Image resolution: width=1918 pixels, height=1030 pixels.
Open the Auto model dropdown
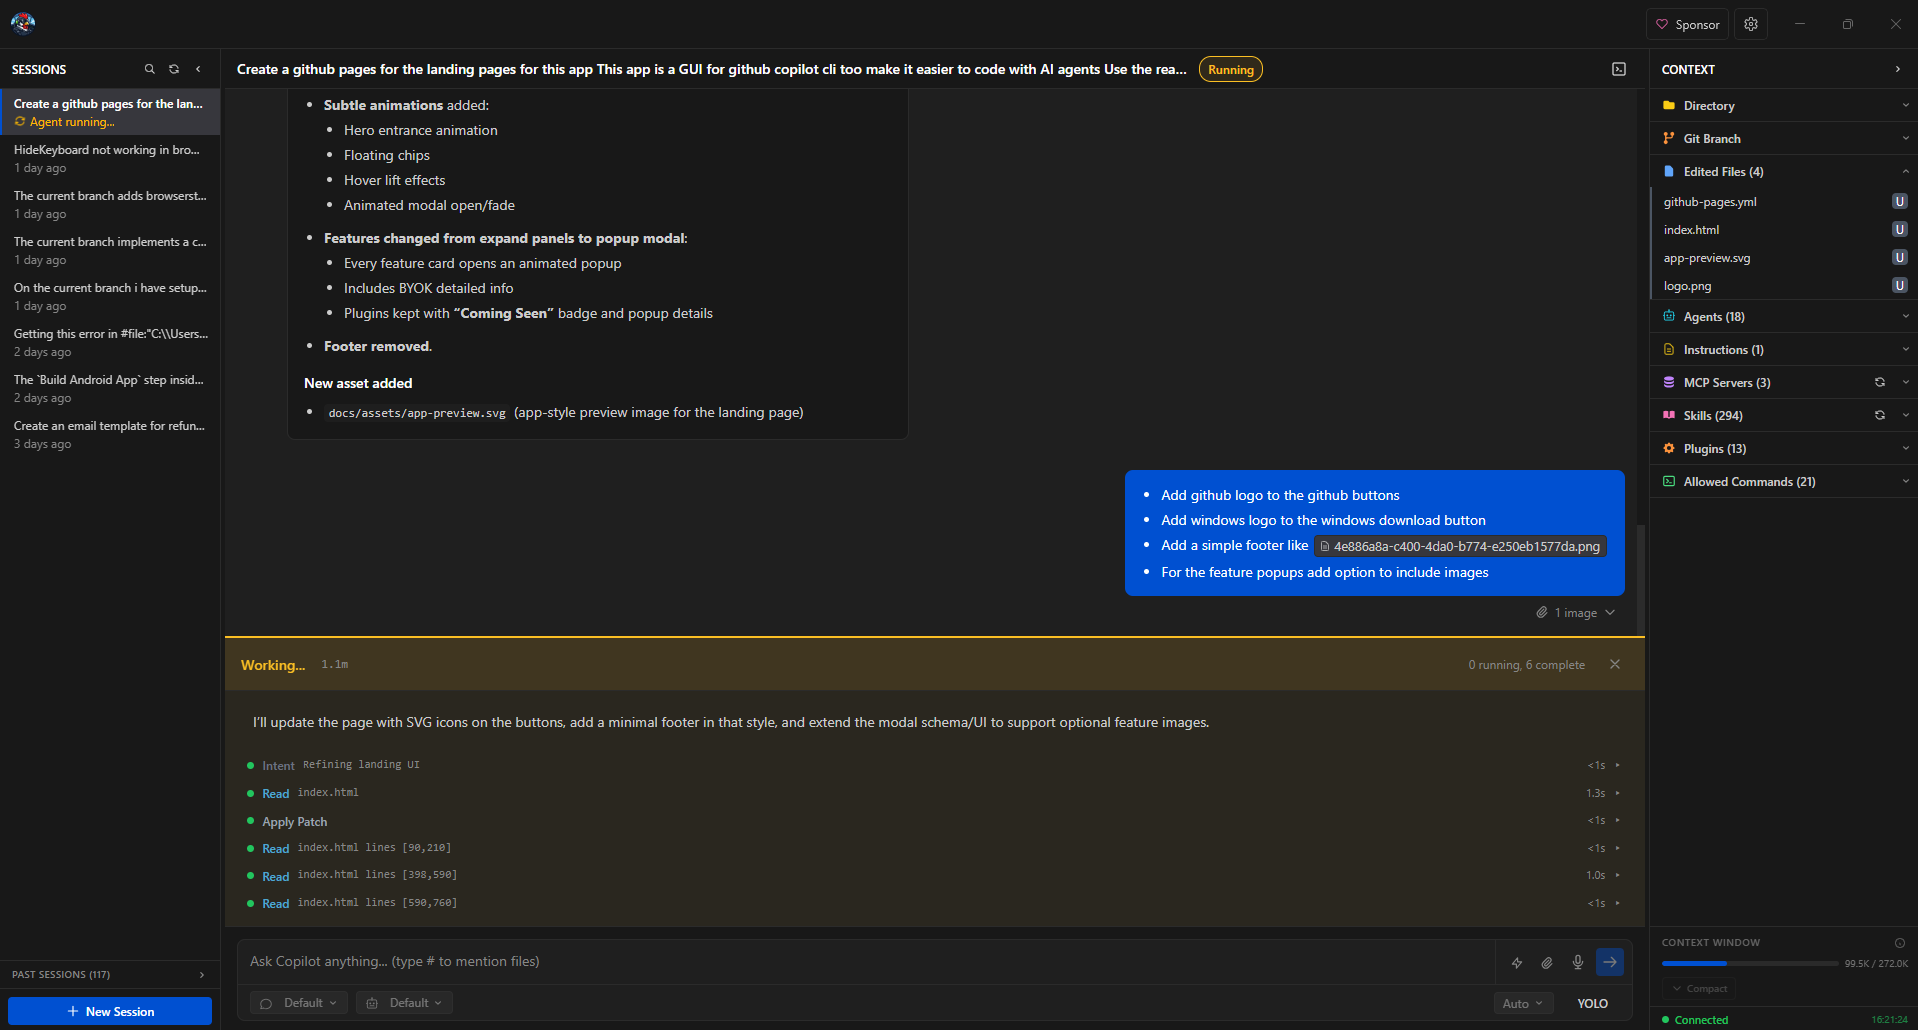pos(1523,1003)
